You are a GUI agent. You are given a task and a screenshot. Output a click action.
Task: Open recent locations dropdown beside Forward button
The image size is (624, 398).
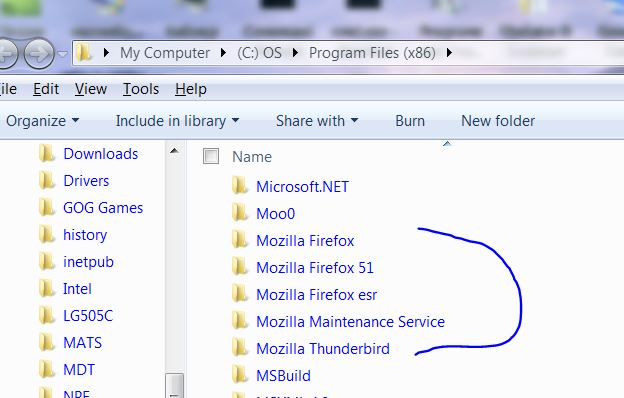pos(63,53)
